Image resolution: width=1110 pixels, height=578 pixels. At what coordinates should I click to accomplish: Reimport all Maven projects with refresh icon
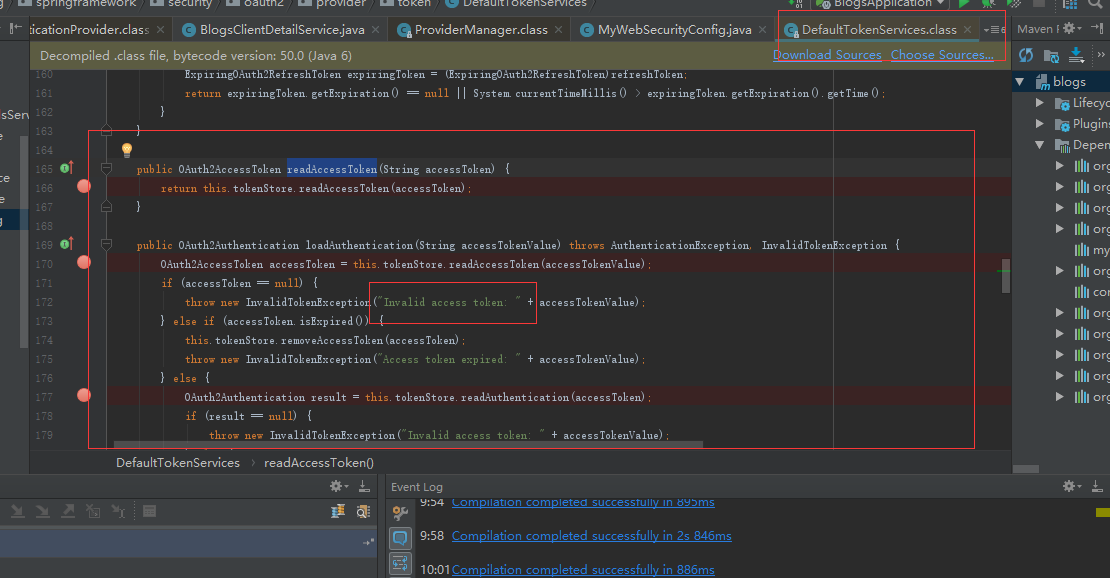(1027, 55)
